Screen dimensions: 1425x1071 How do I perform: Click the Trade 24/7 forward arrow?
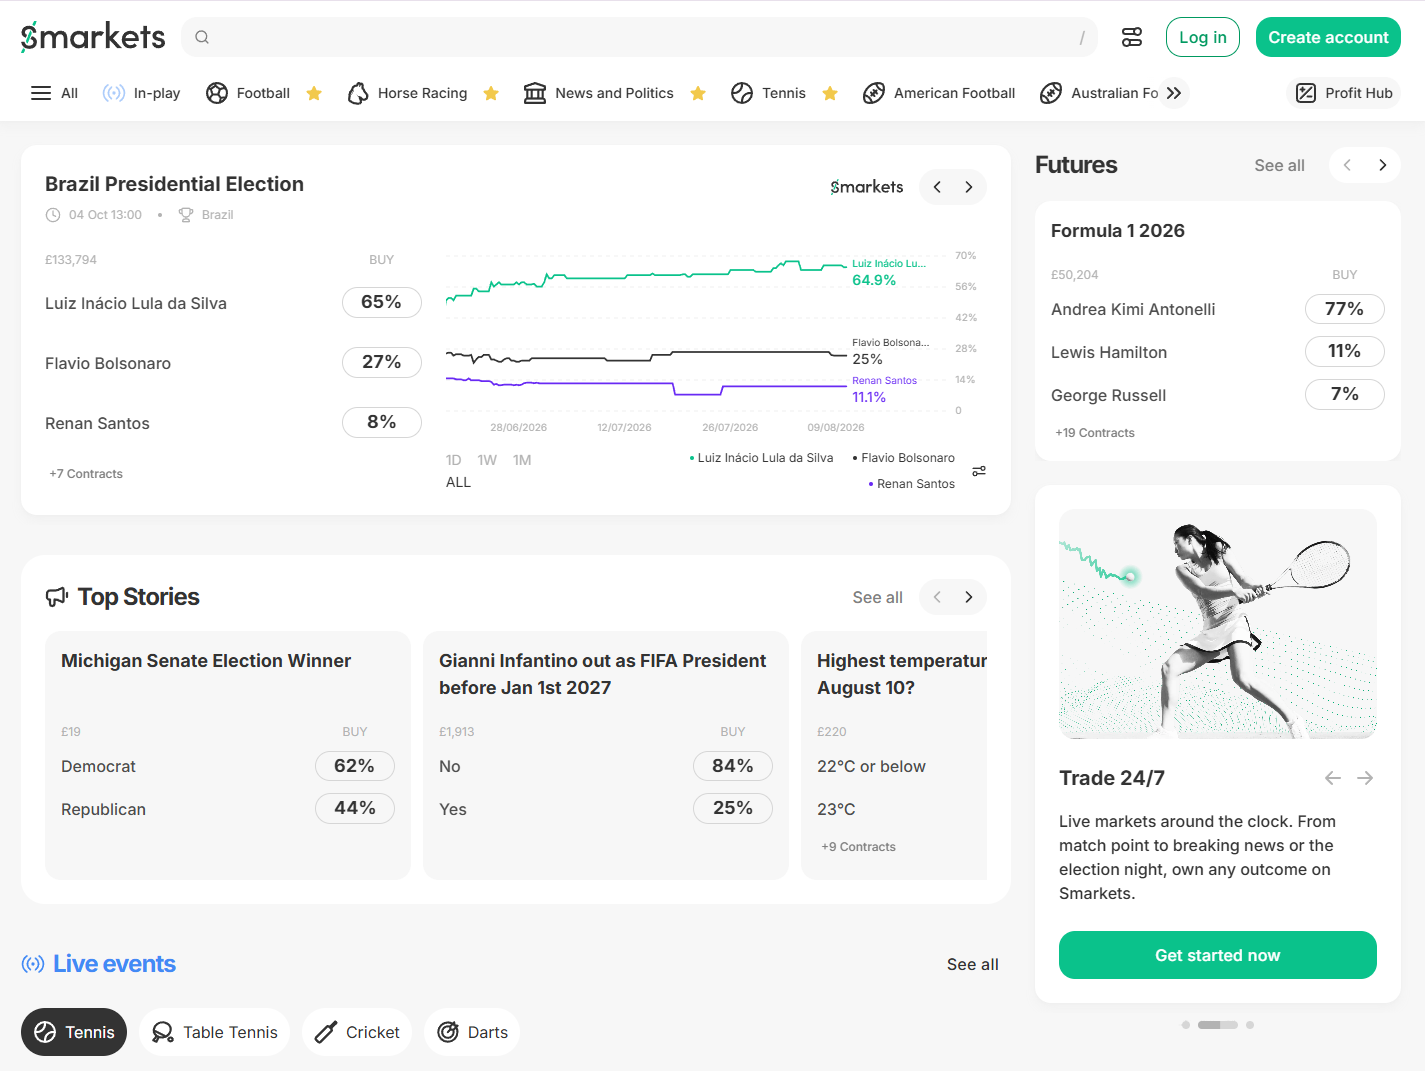point(1365,778)
